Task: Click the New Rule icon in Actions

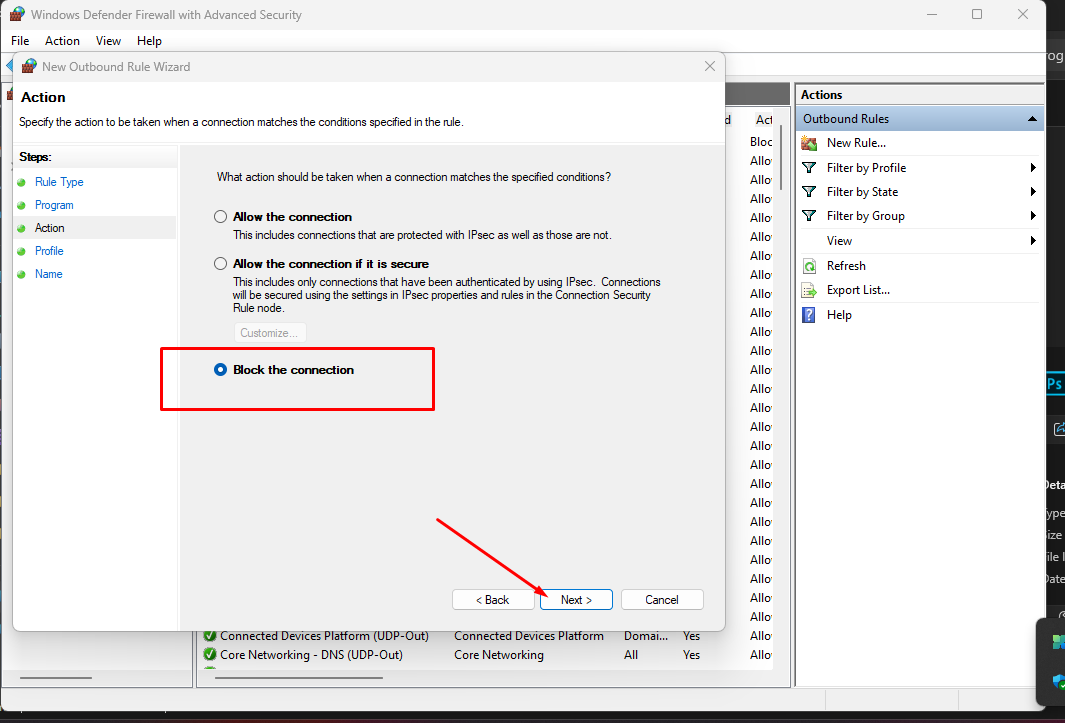Action: (x=809, y=143)
